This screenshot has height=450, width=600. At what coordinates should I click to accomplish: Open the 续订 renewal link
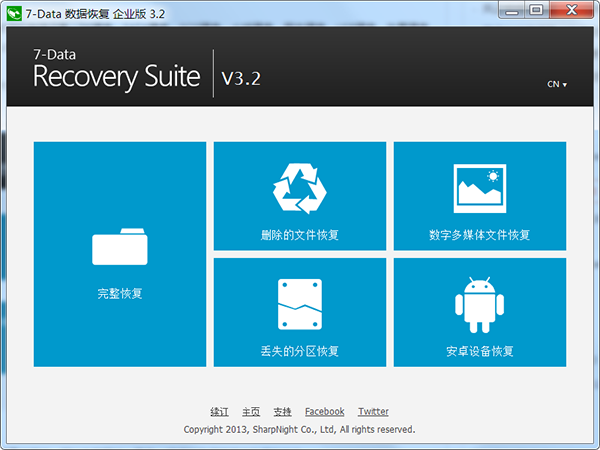pyautogui.click(x=219, y=412)
